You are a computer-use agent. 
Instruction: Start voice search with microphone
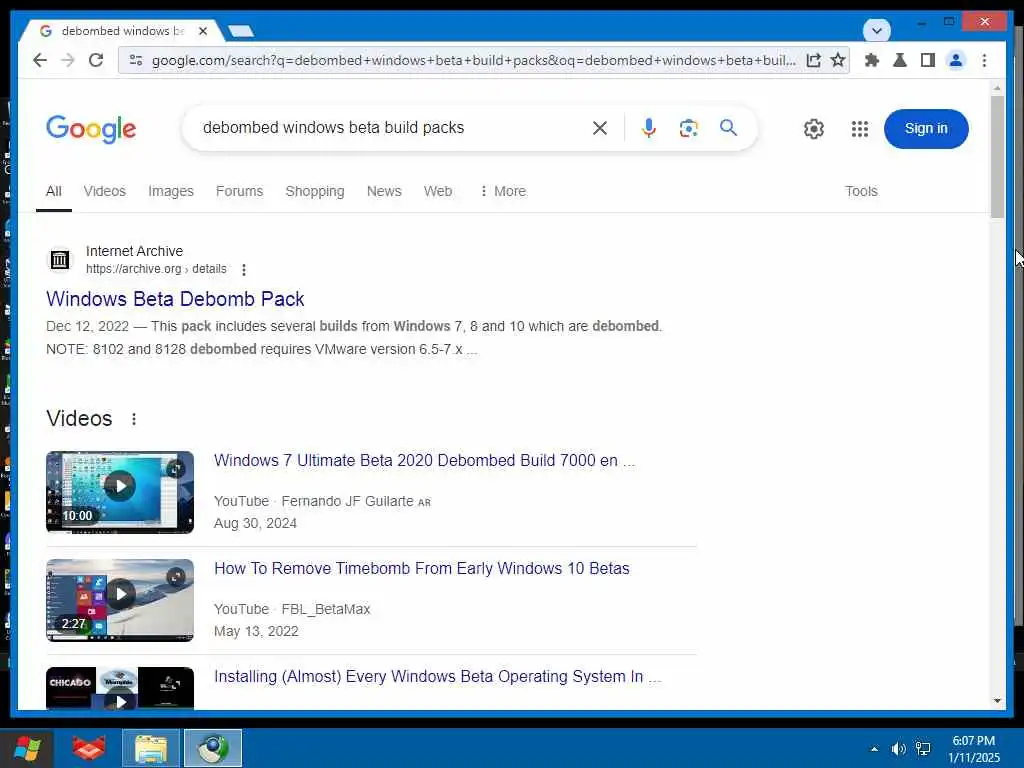tap(648, 128)
